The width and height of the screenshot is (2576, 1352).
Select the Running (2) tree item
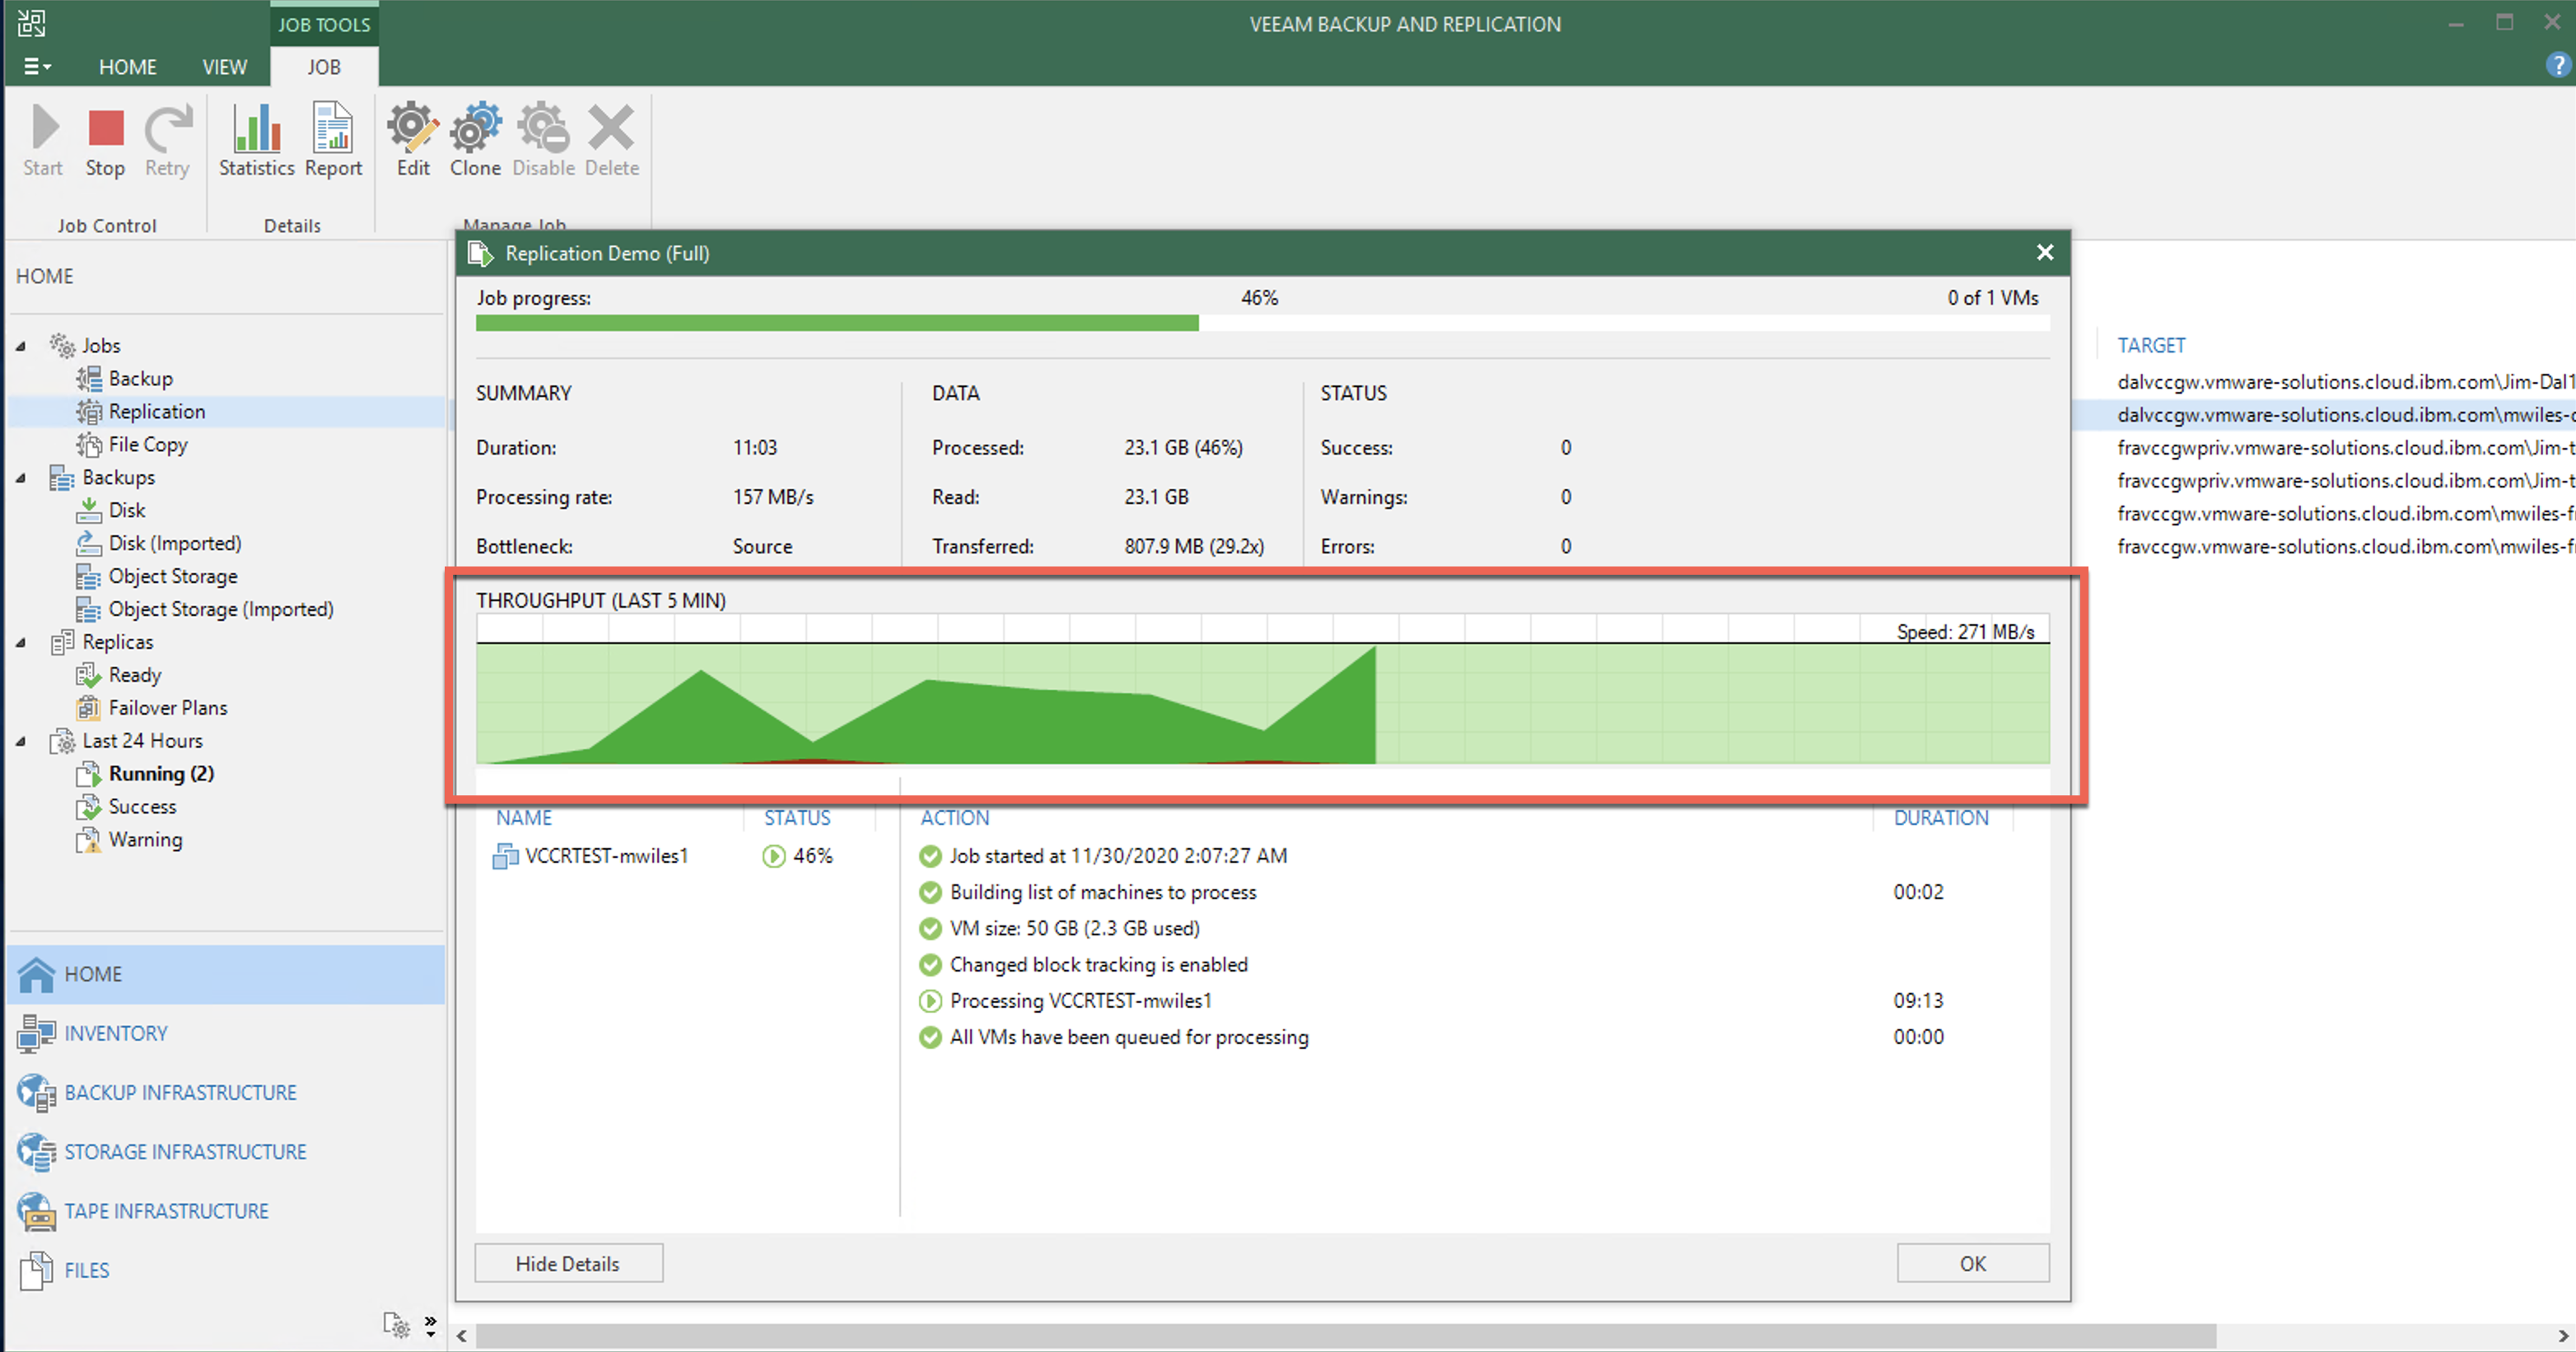tap(161, 773)
